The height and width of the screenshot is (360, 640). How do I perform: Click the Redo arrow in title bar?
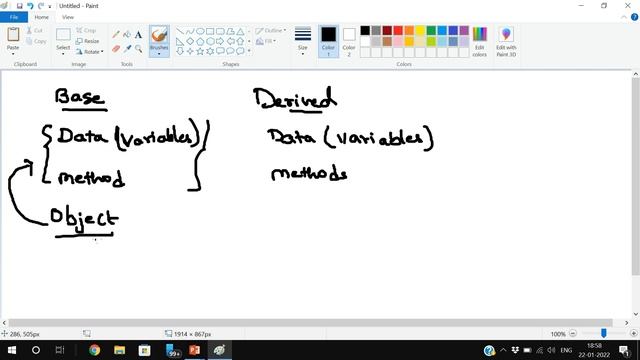[x=41, y=6]
